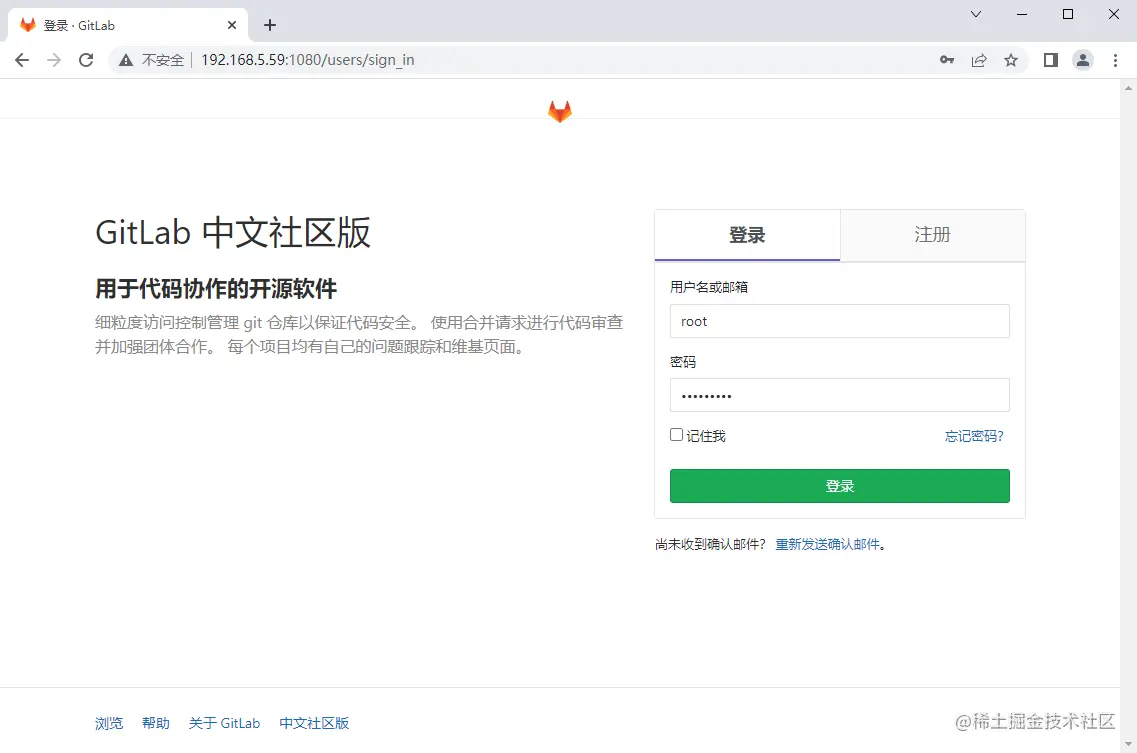This screenshot has width=1137, height=753.
Task: Click the 用户名或邮箱 label
Action: tap(709, 287)
